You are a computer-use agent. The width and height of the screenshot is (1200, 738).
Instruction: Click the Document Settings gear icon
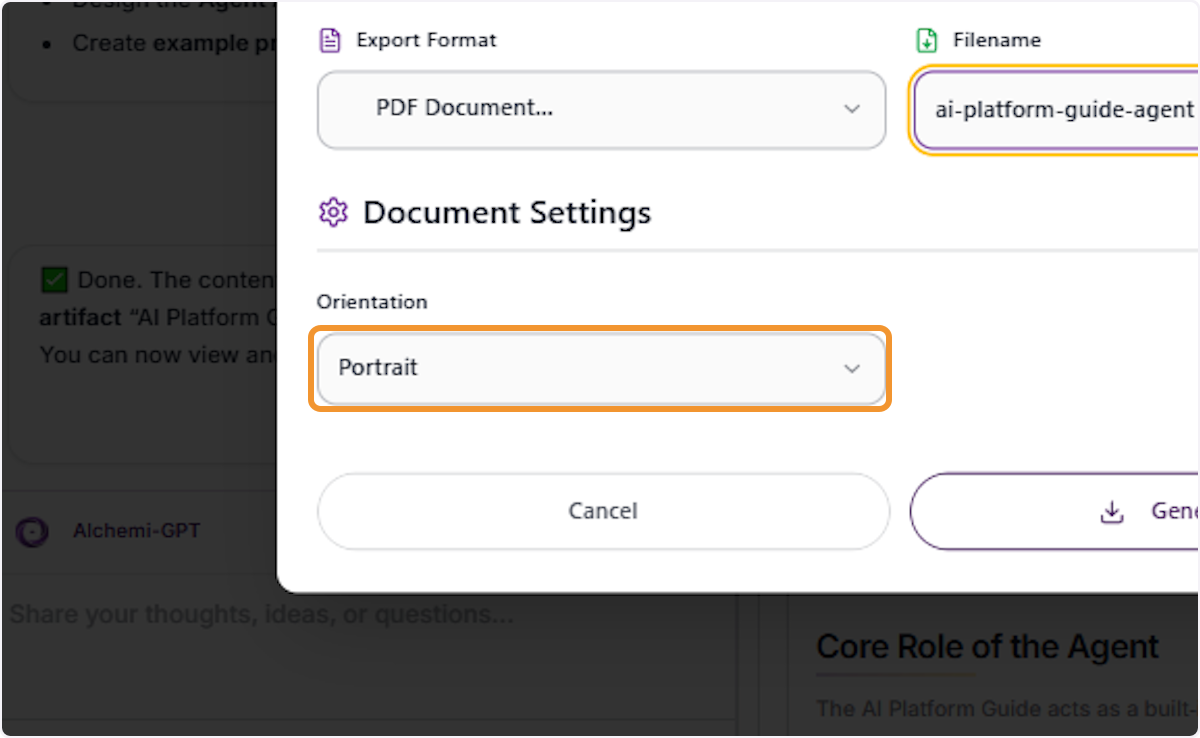pyautogui.click(x=332, y=212)
